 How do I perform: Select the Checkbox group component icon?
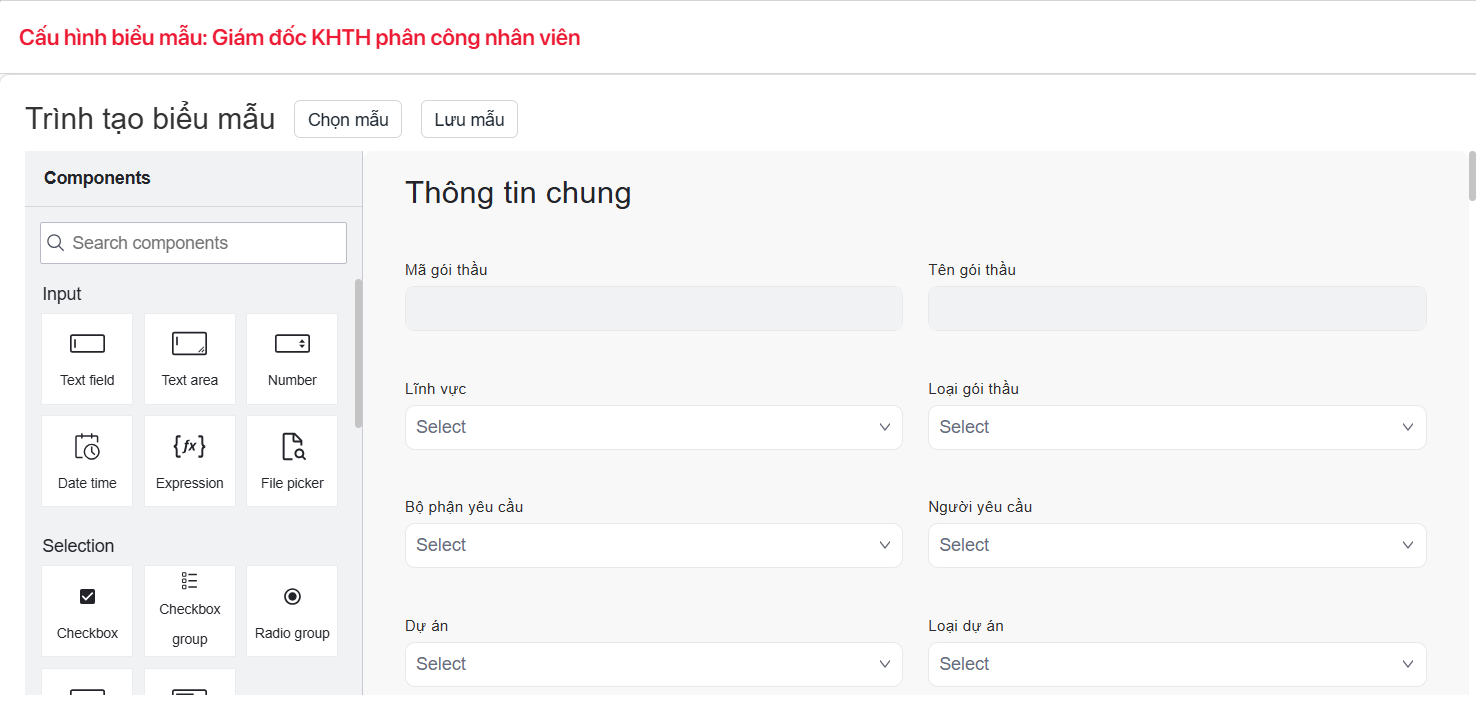point(189,581)
